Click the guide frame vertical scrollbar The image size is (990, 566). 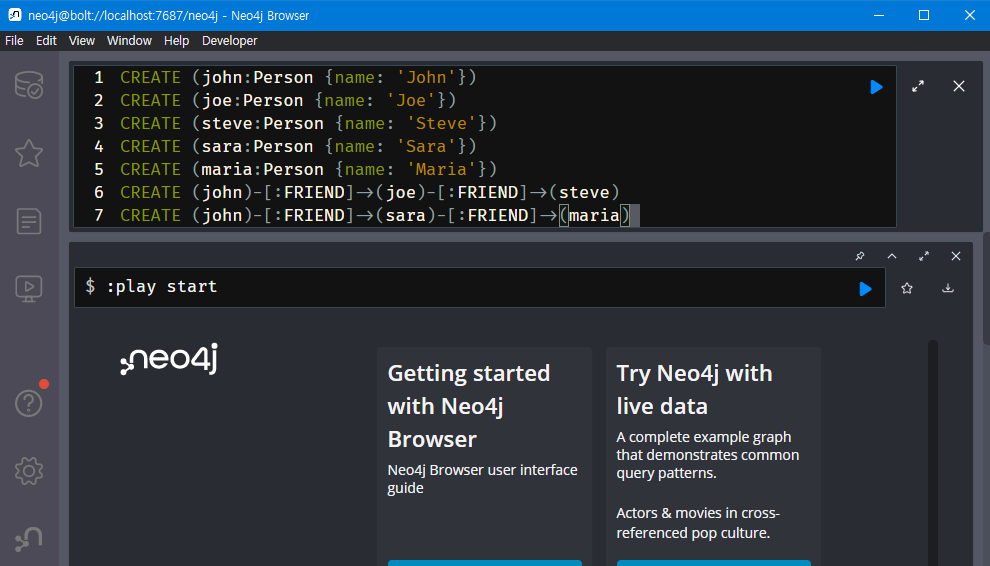(x=933, y=453)
